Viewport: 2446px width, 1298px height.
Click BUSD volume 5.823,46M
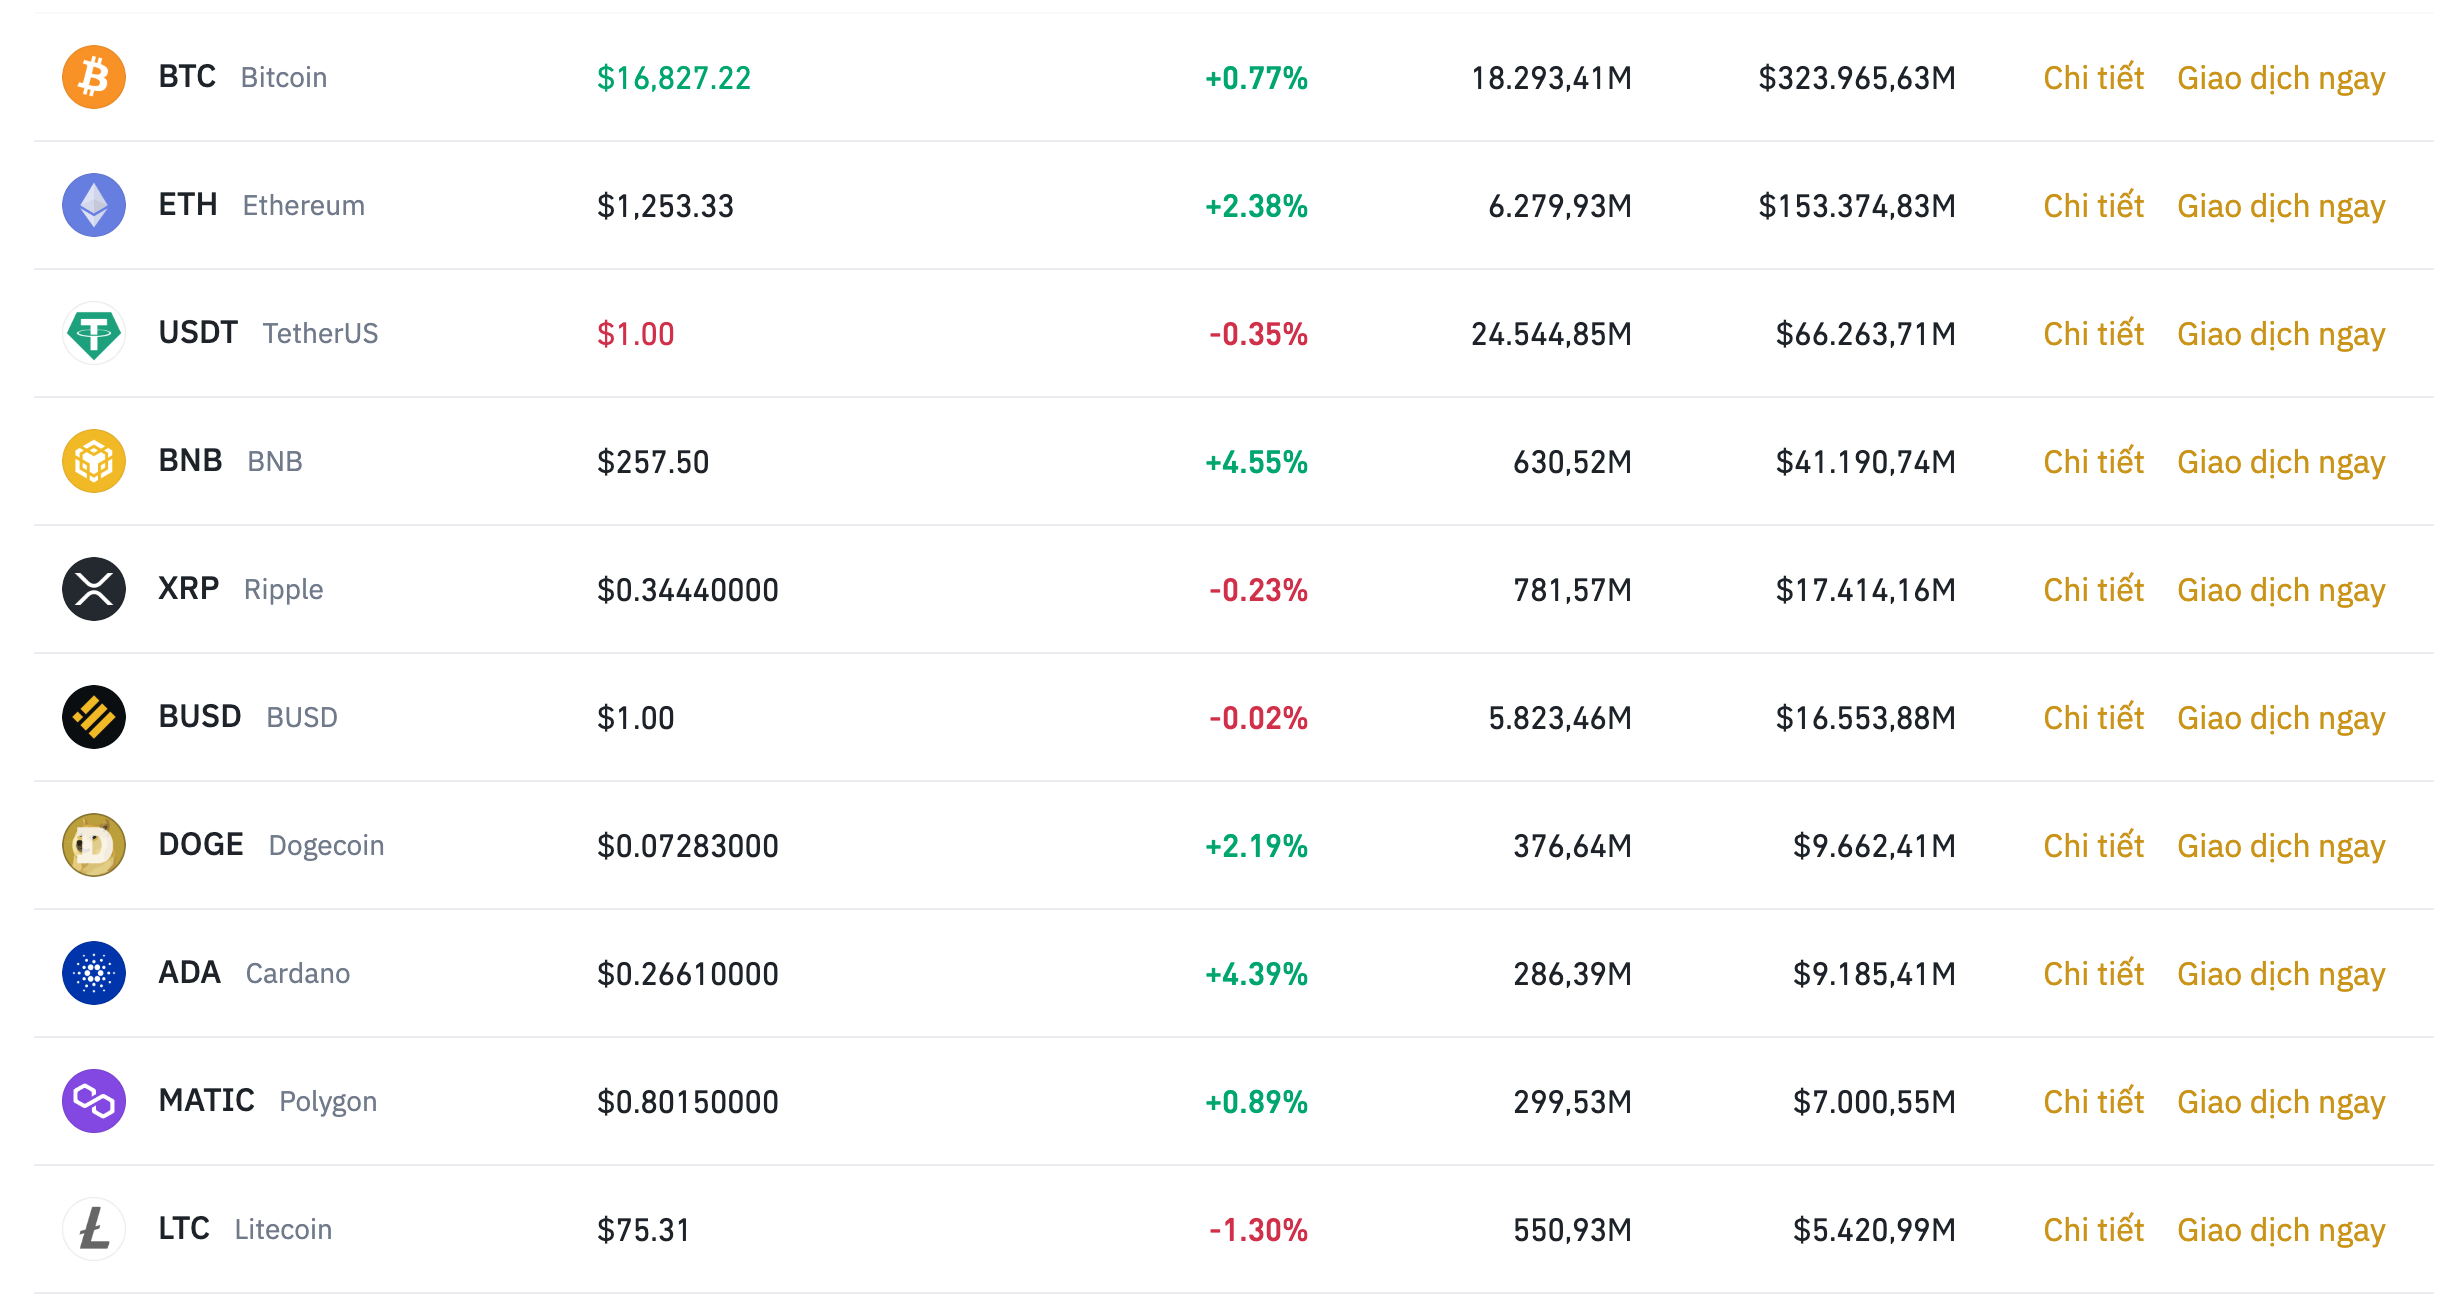1560,718
